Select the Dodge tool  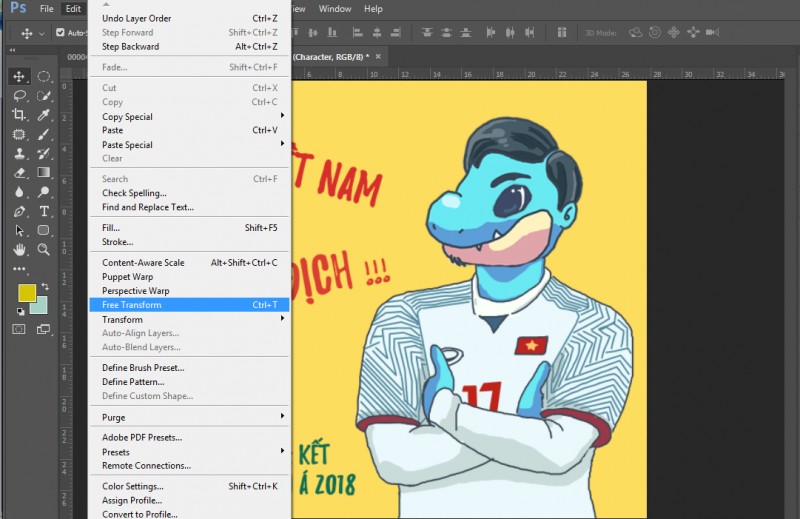(44, 192)
